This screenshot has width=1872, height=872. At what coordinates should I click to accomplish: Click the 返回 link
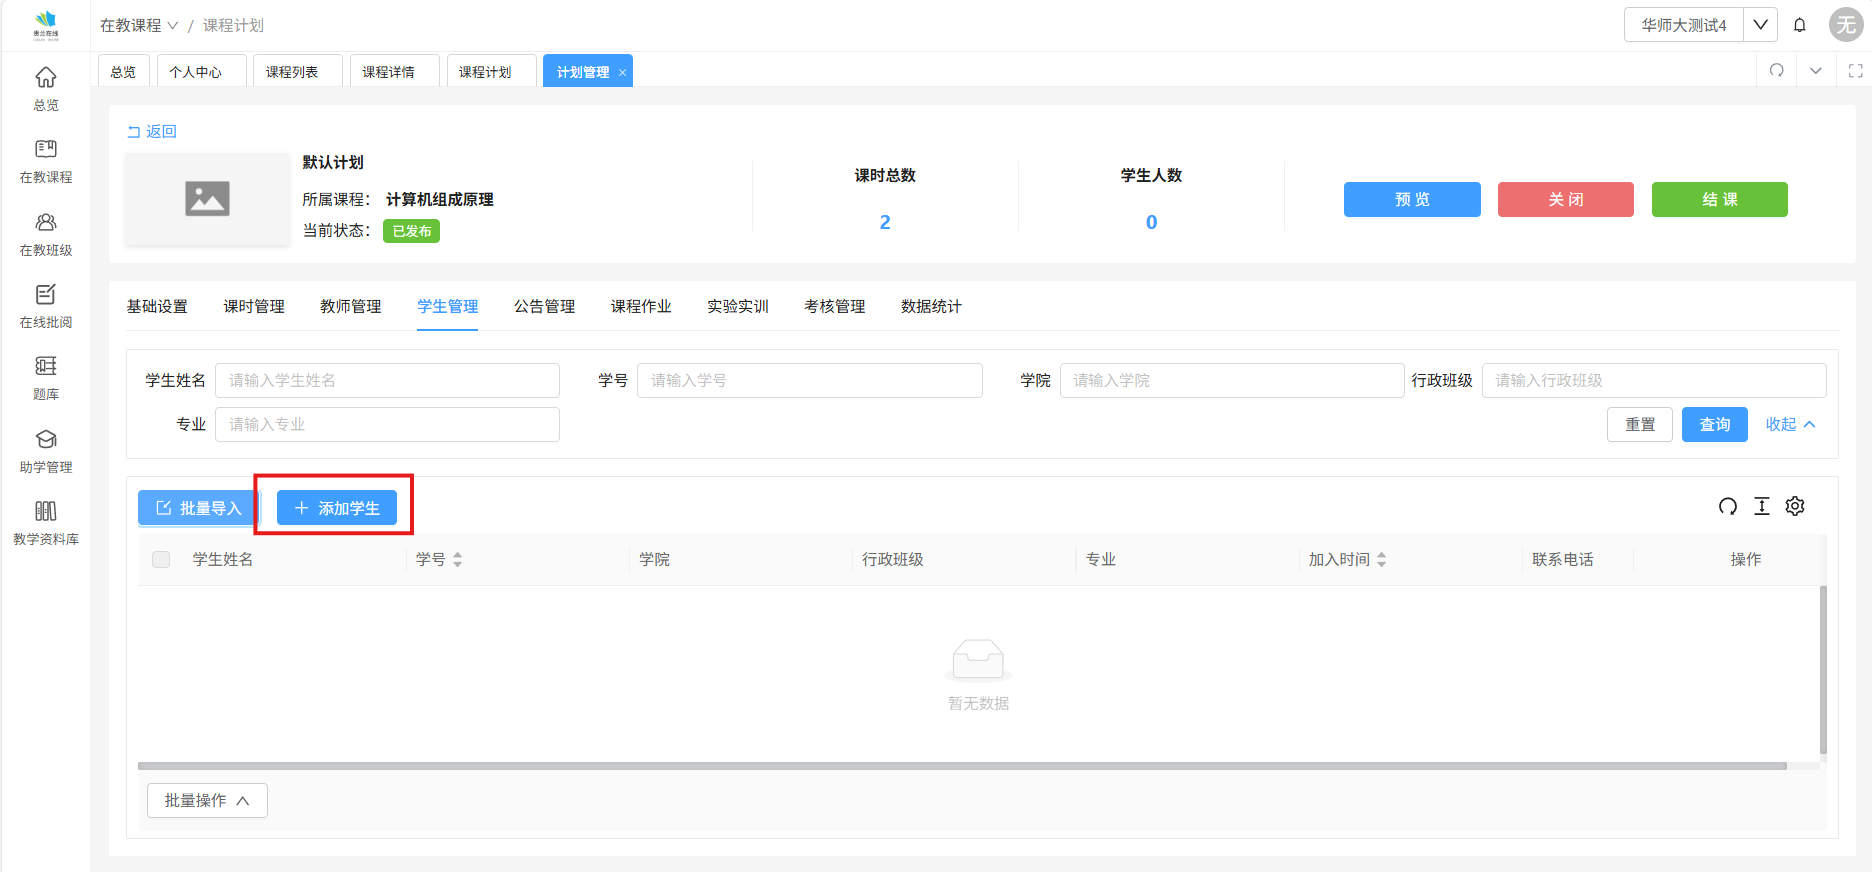click(x=153, y=131)
